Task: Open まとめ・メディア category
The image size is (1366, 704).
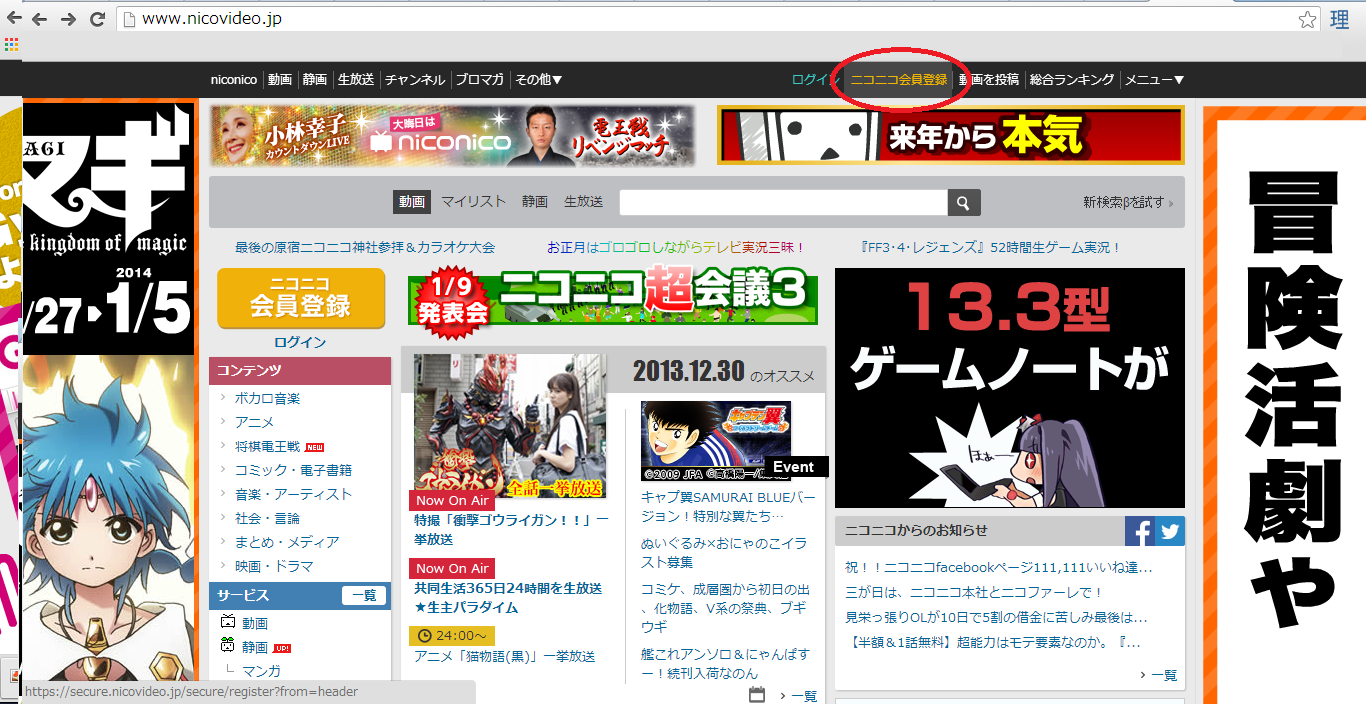Action: click(x=287, y=542)
